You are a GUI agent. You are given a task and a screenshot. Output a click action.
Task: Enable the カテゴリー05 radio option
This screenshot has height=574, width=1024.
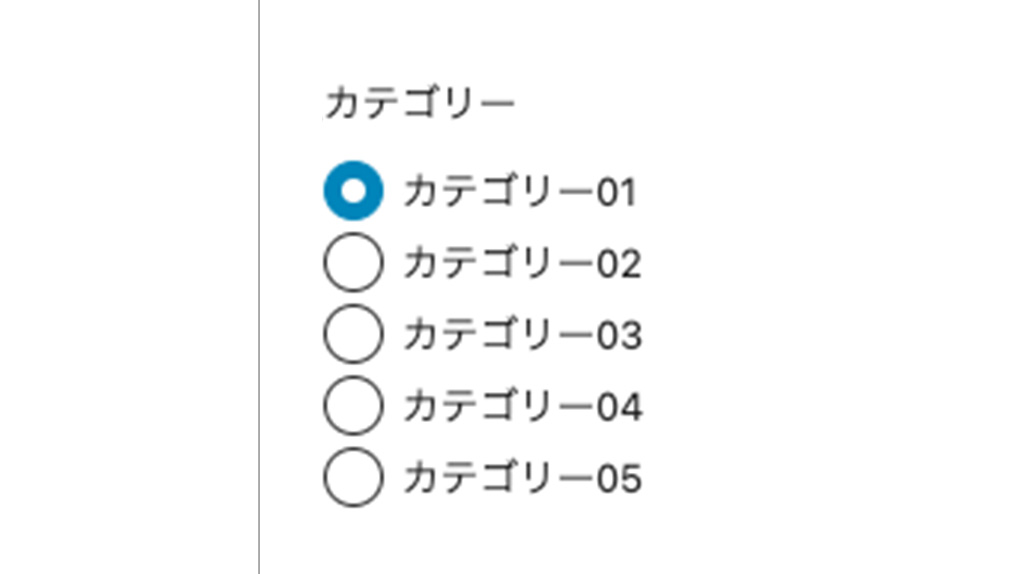353,477
